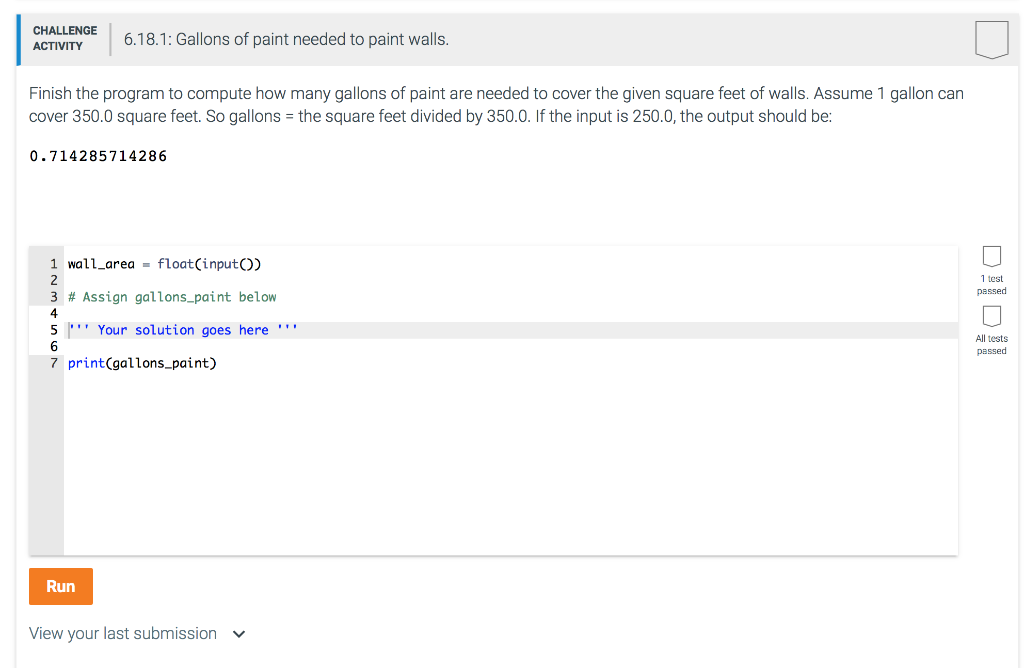The height and width of the screenshot is (668, 1024).
Task: Click line 5 placeholder "Your solution goes here"
Action: [x=182, y=329]
